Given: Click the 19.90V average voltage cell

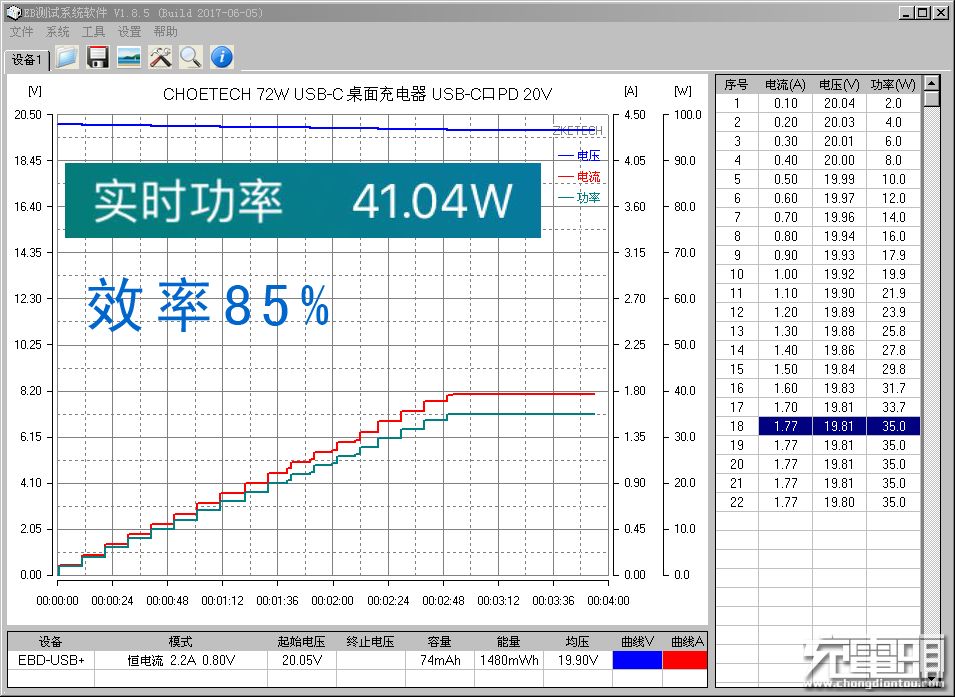Looking at the screenshot, I should click(577, 660).
